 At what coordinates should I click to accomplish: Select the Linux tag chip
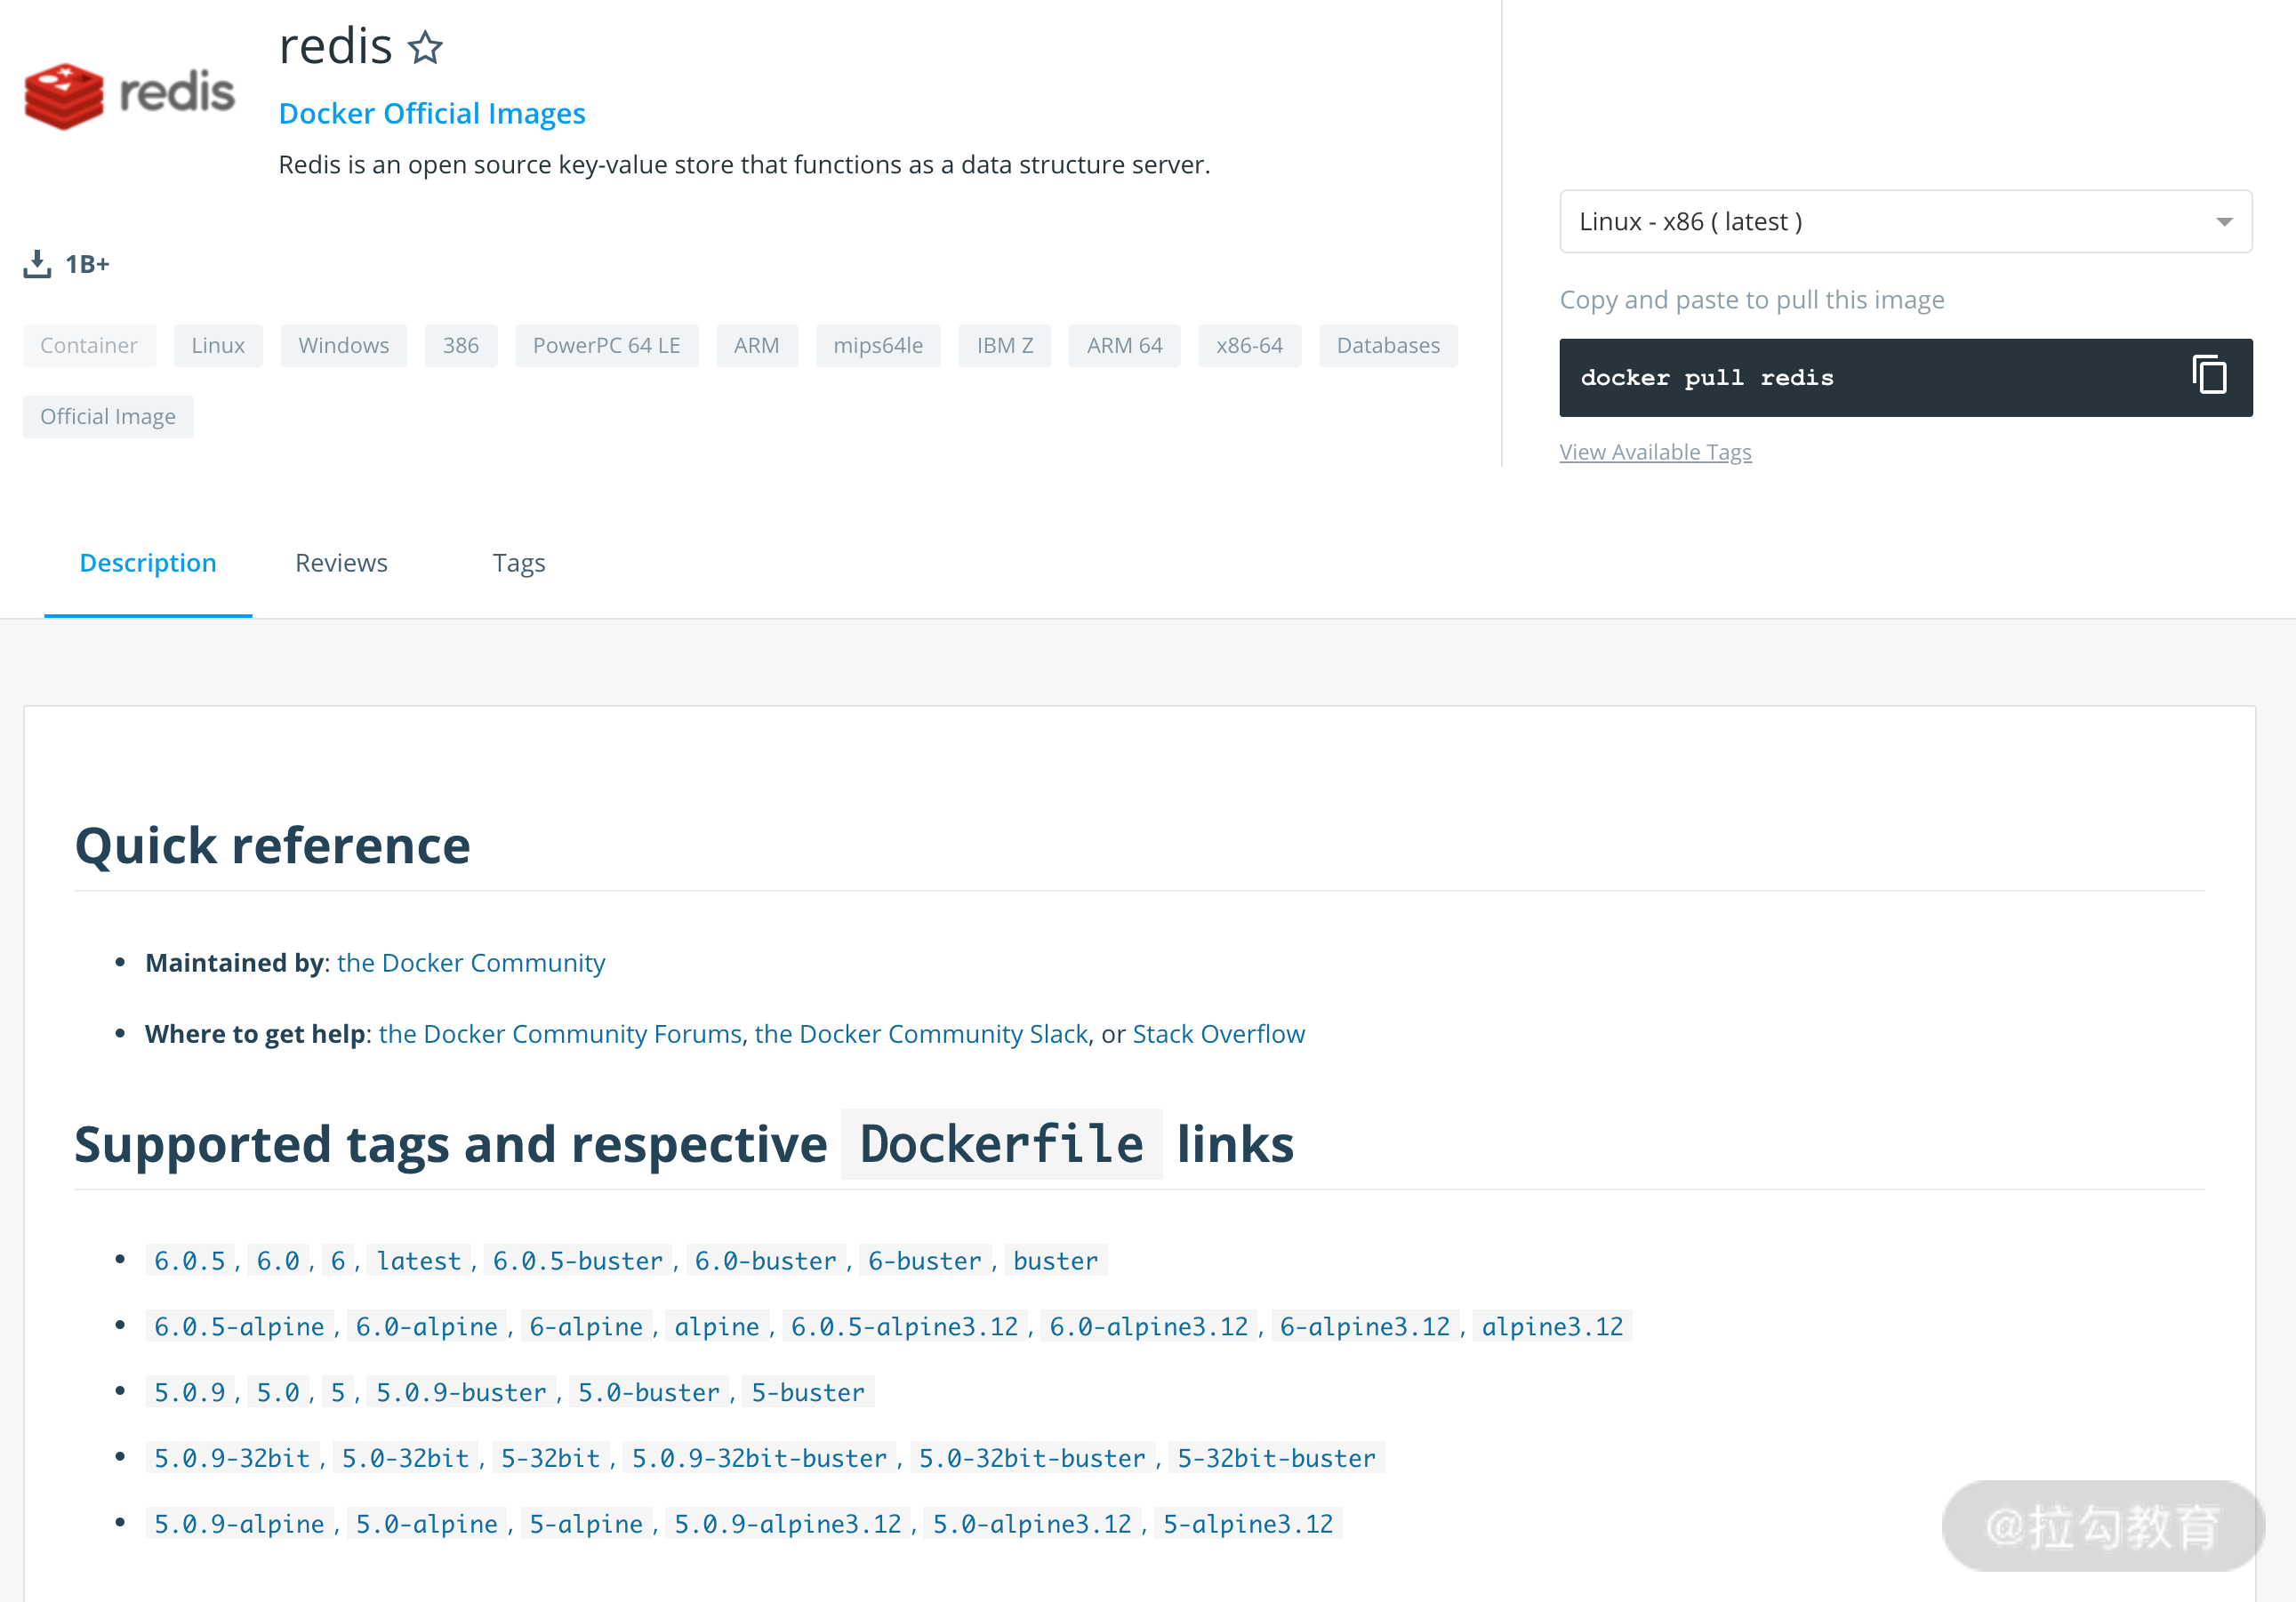[x=218, y=345]
